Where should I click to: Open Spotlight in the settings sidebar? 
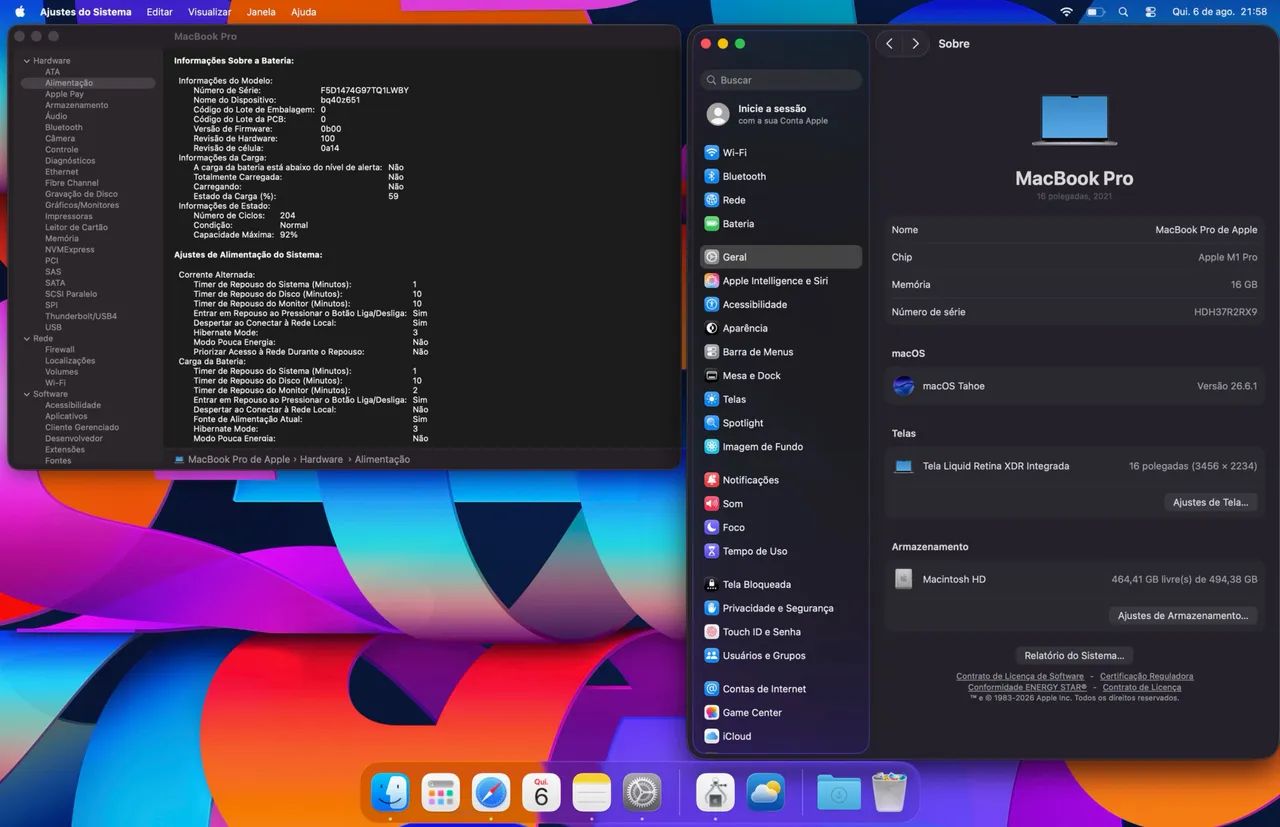pos(781,423)
